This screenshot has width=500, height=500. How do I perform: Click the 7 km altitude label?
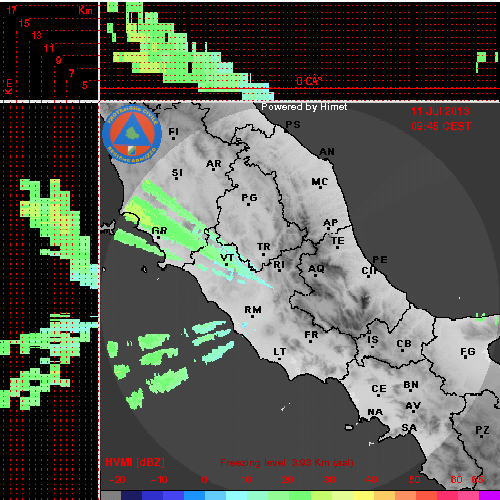71,73
